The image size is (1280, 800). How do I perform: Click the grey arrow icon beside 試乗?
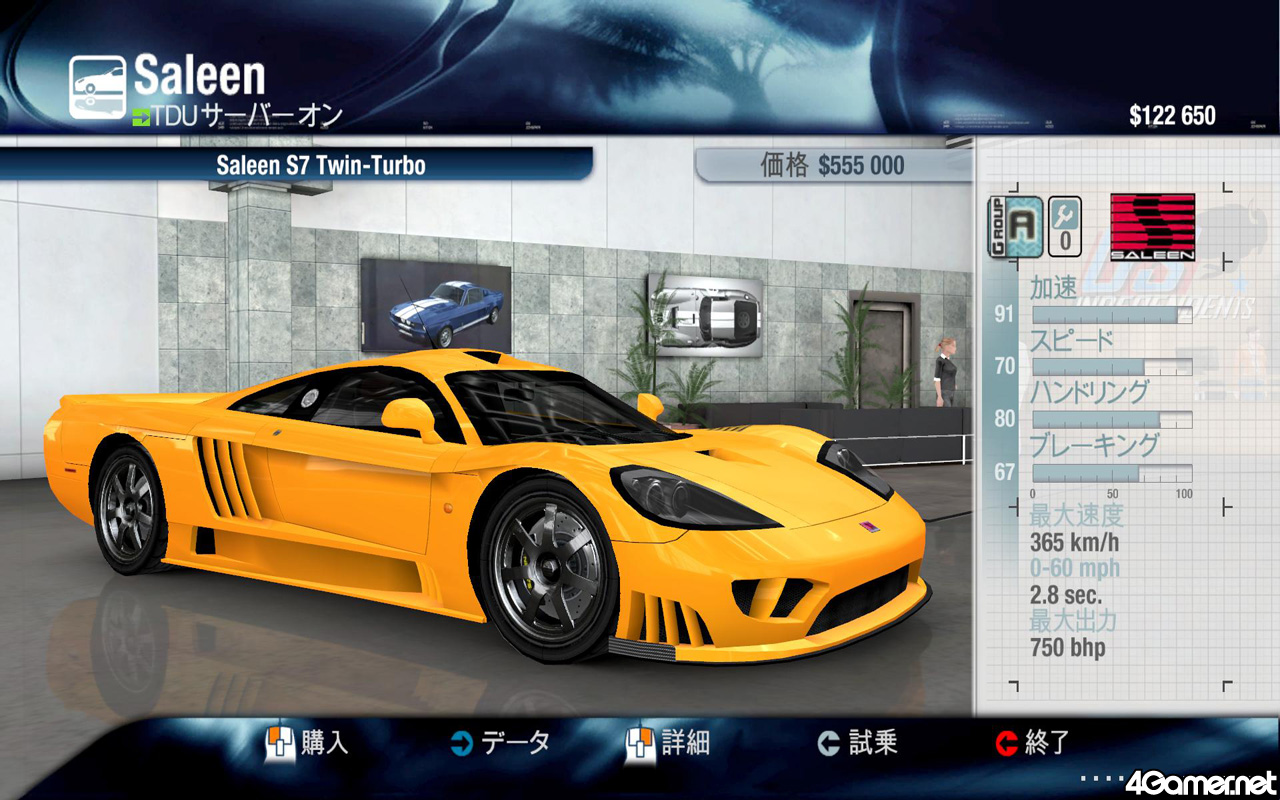828,743
